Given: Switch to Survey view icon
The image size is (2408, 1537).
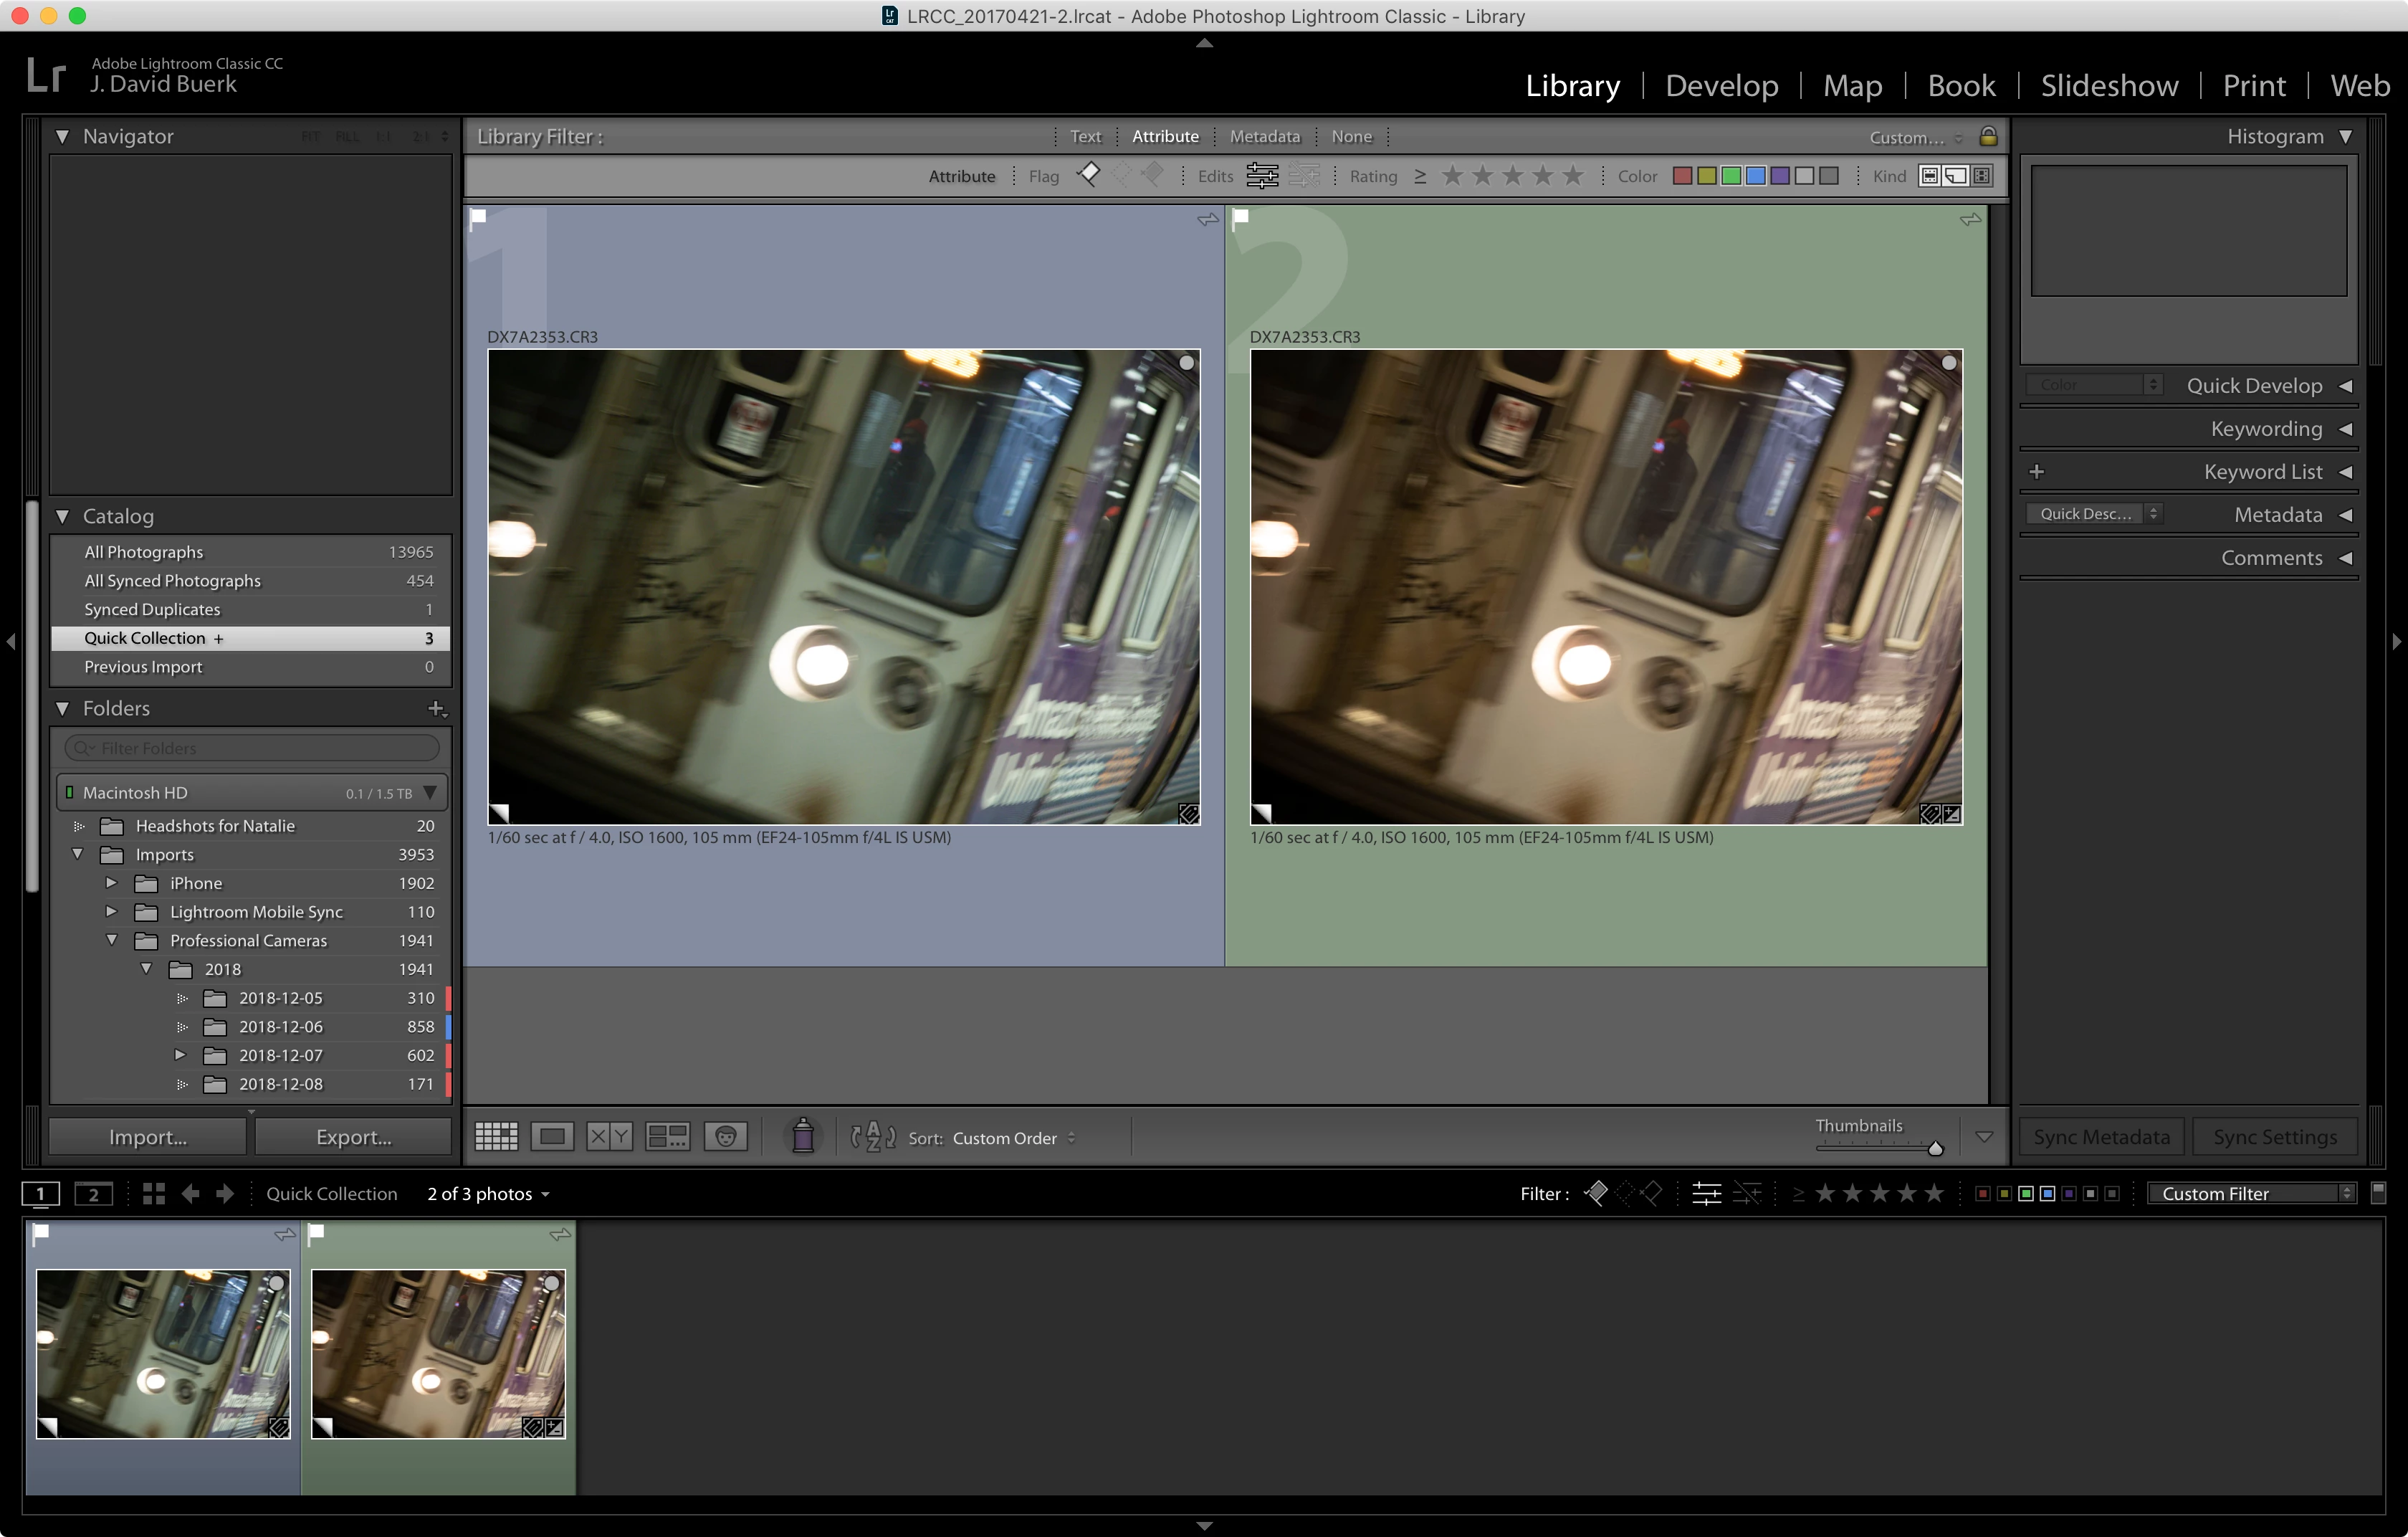Looking at the screenshot, I should pos(667,1137).
